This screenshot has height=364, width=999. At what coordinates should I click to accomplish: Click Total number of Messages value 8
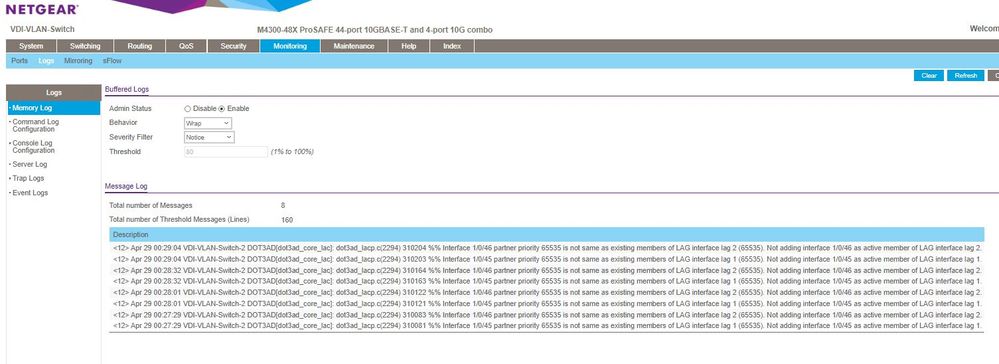(283, 205)
